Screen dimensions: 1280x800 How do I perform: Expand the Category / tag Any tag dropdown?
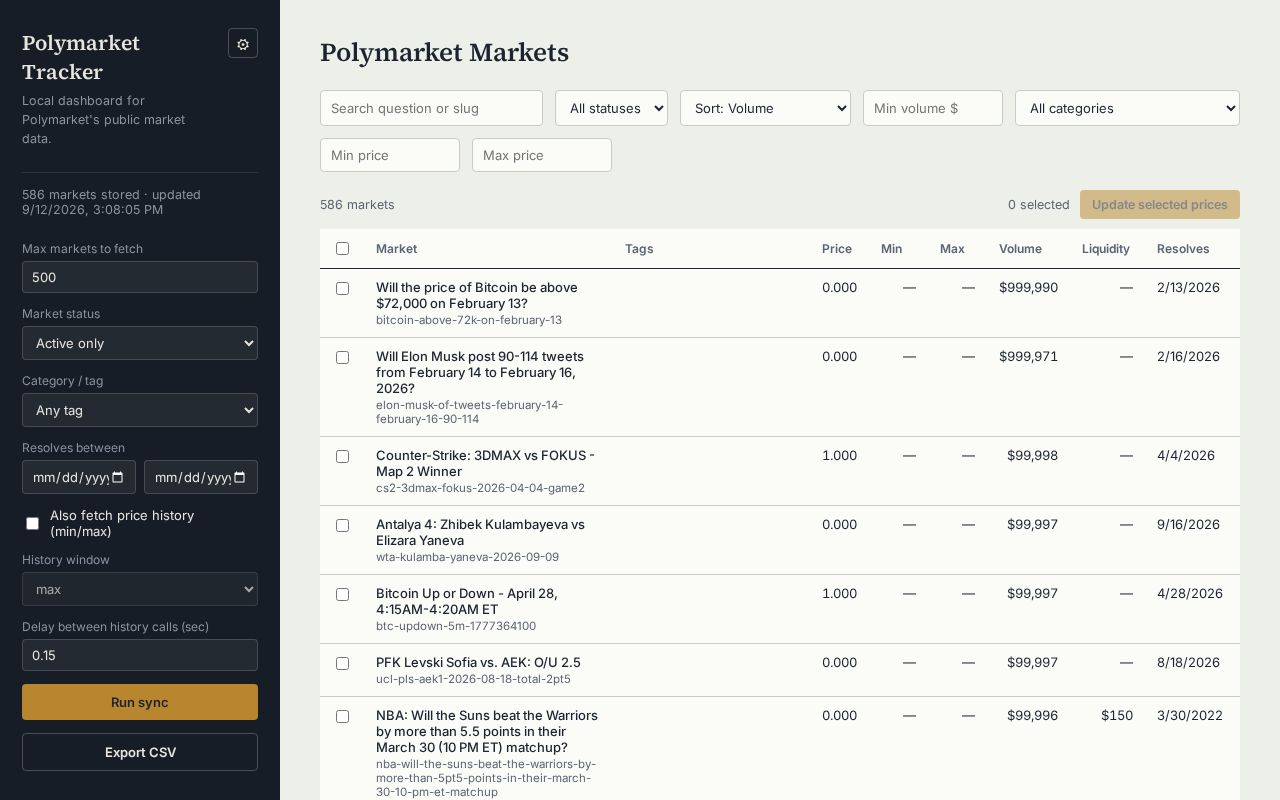[140, 410]
